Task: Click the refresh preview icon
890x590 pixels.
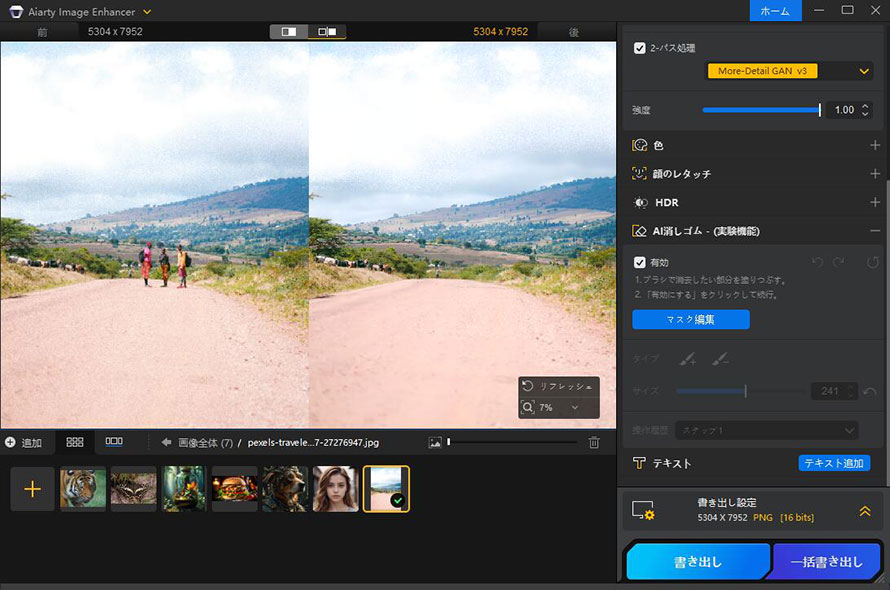Action: 528,386
